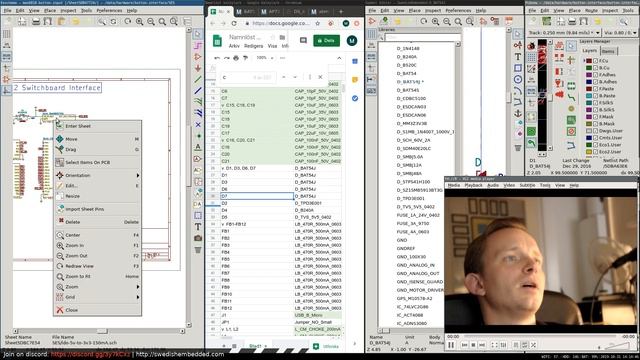640x360 pixels.
Task: Open Via size dropdown in Pcbnew
Action: [x=635, y=32]
